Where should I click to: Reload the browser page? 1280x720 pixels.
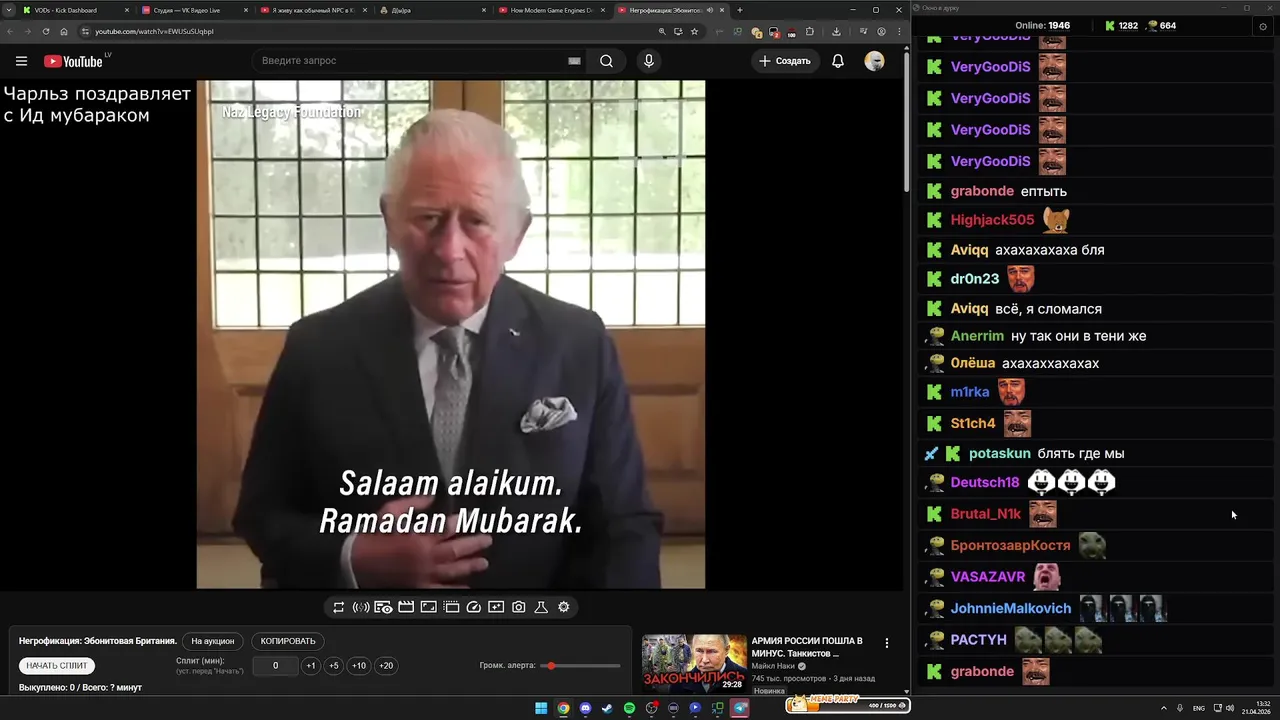pyautogui.click(x=46, y=31)
